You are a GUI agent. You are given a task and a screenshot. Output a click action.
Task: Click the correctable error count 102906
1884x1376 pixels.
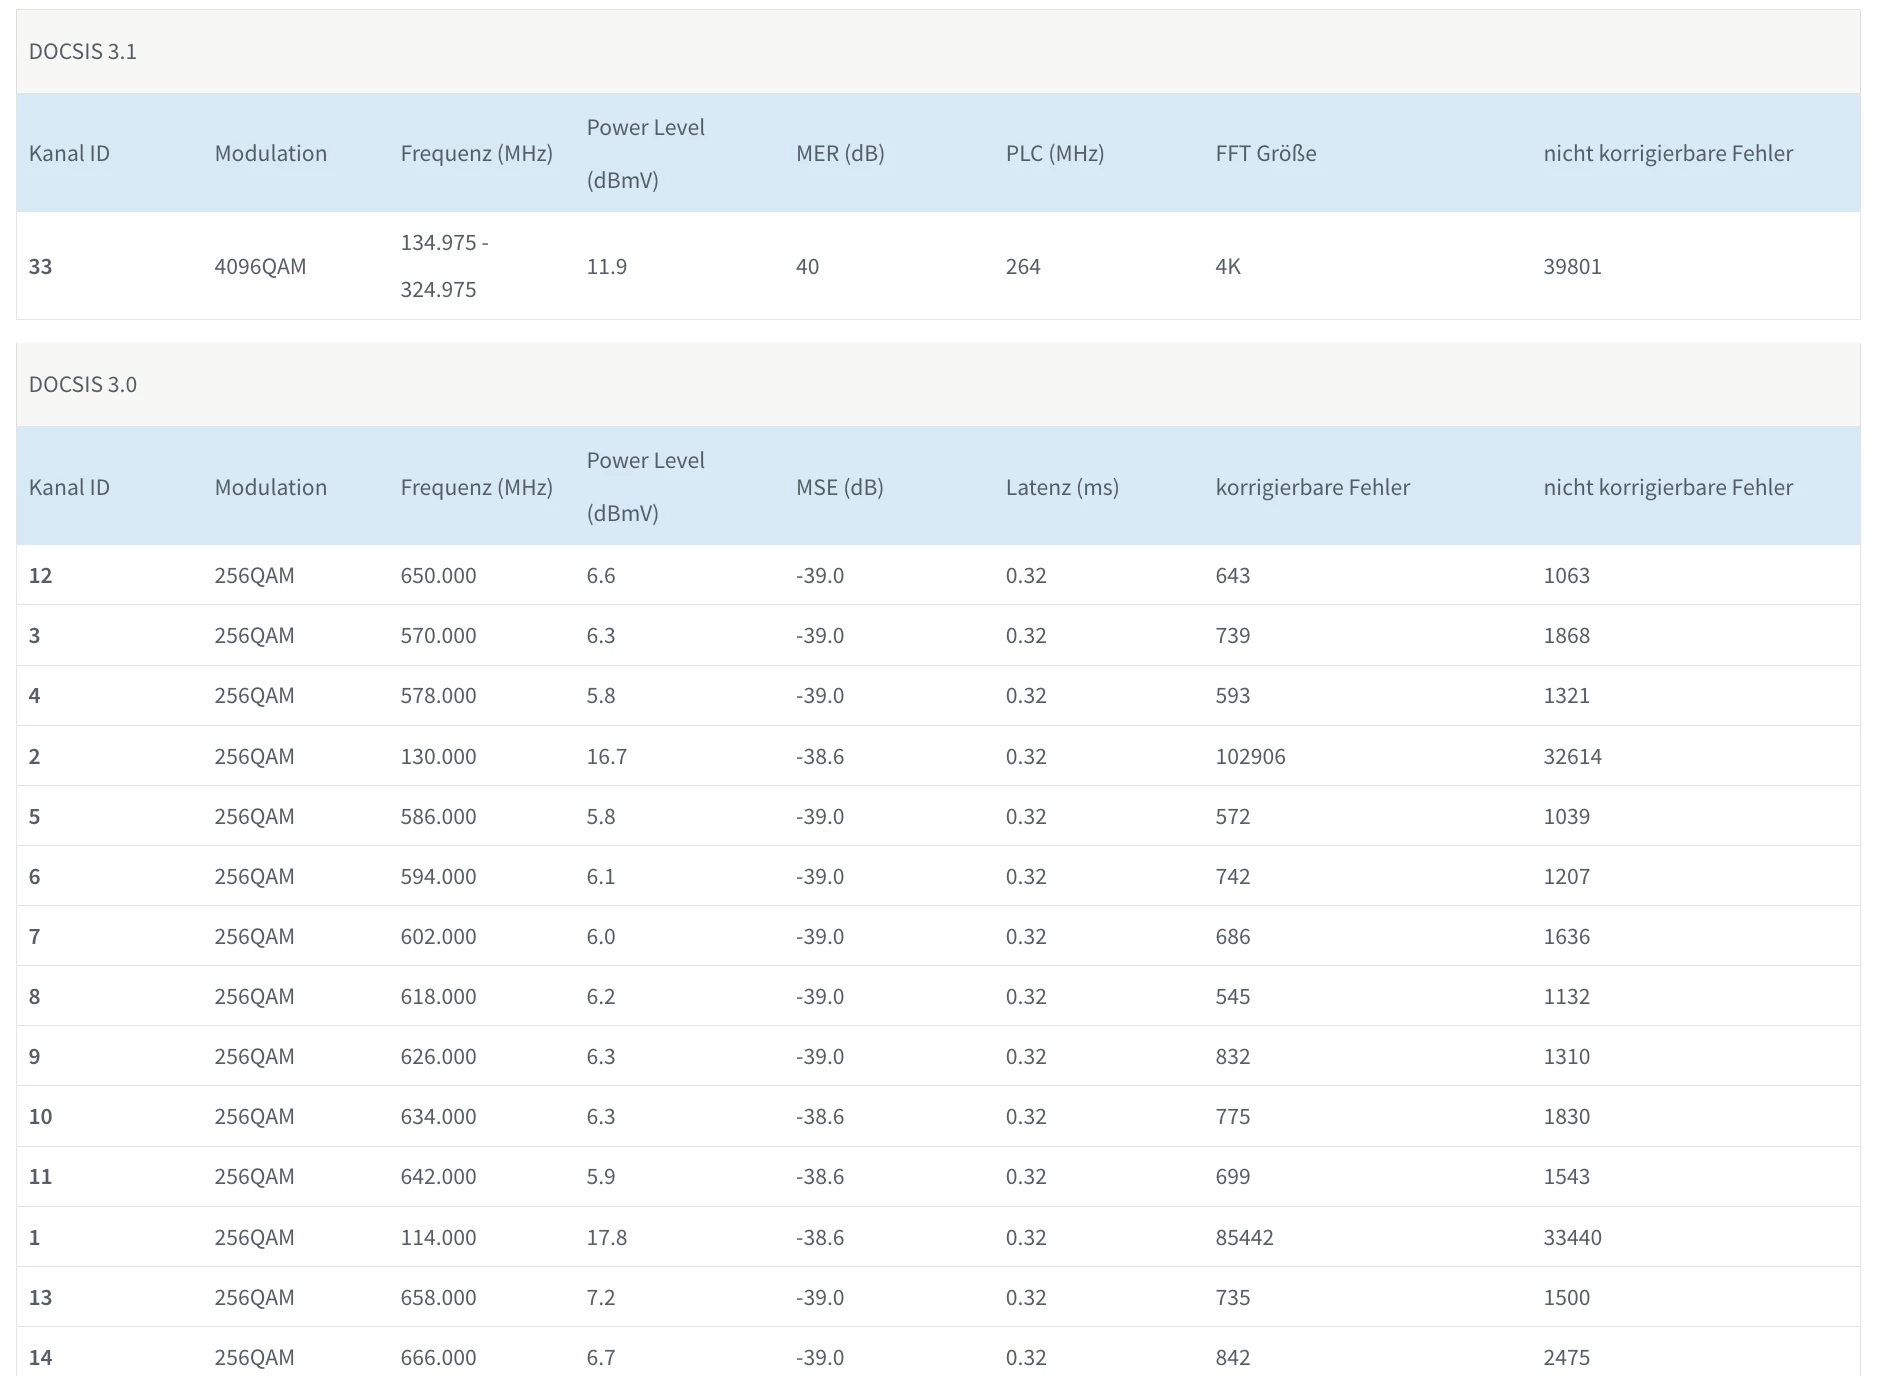(x=1250, y=757)
